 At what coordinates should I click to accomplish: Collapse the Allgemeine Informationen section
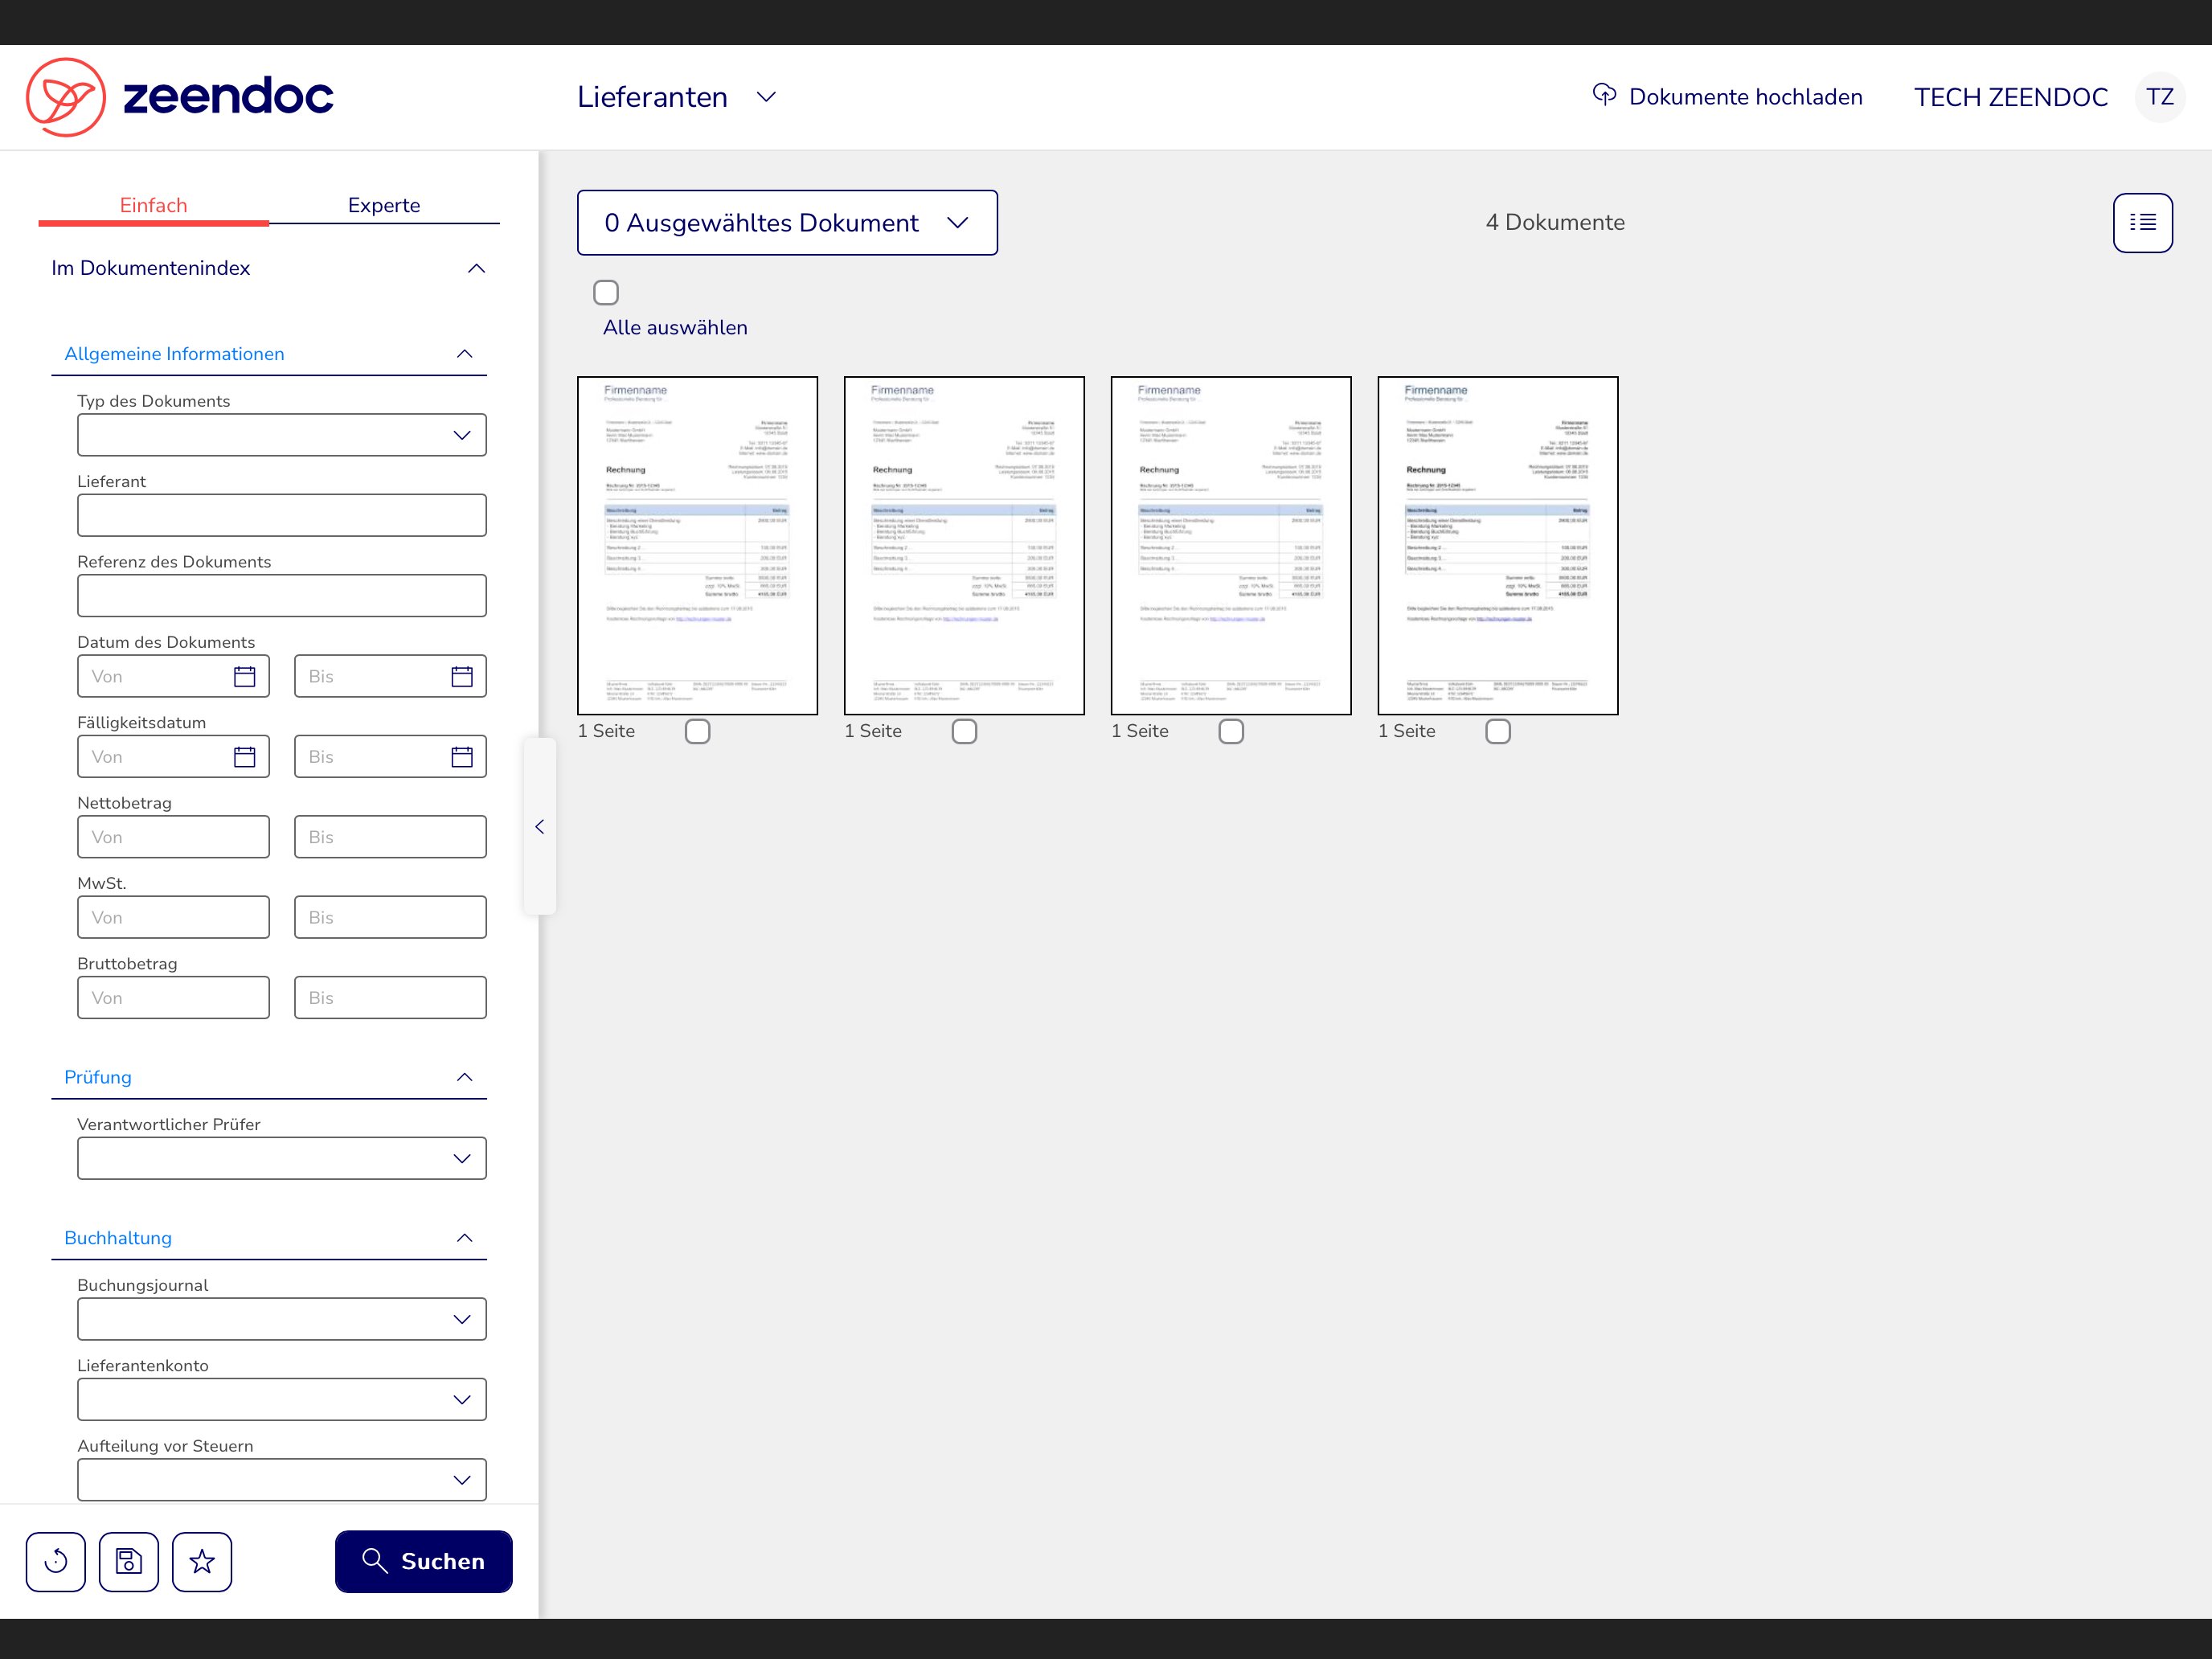pos(464,354)
